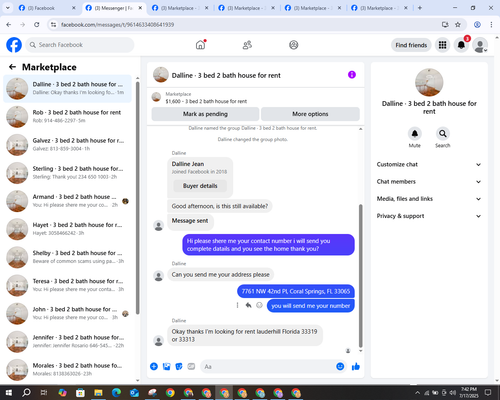React to 'you will send me your number'

pos(259,305)
